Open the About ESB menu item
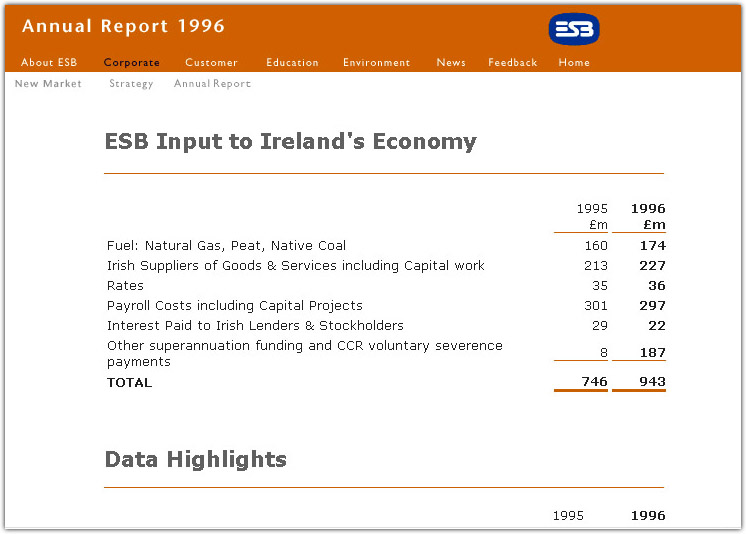This screenshot has width=746, height=534. click(x=49, y=62)
